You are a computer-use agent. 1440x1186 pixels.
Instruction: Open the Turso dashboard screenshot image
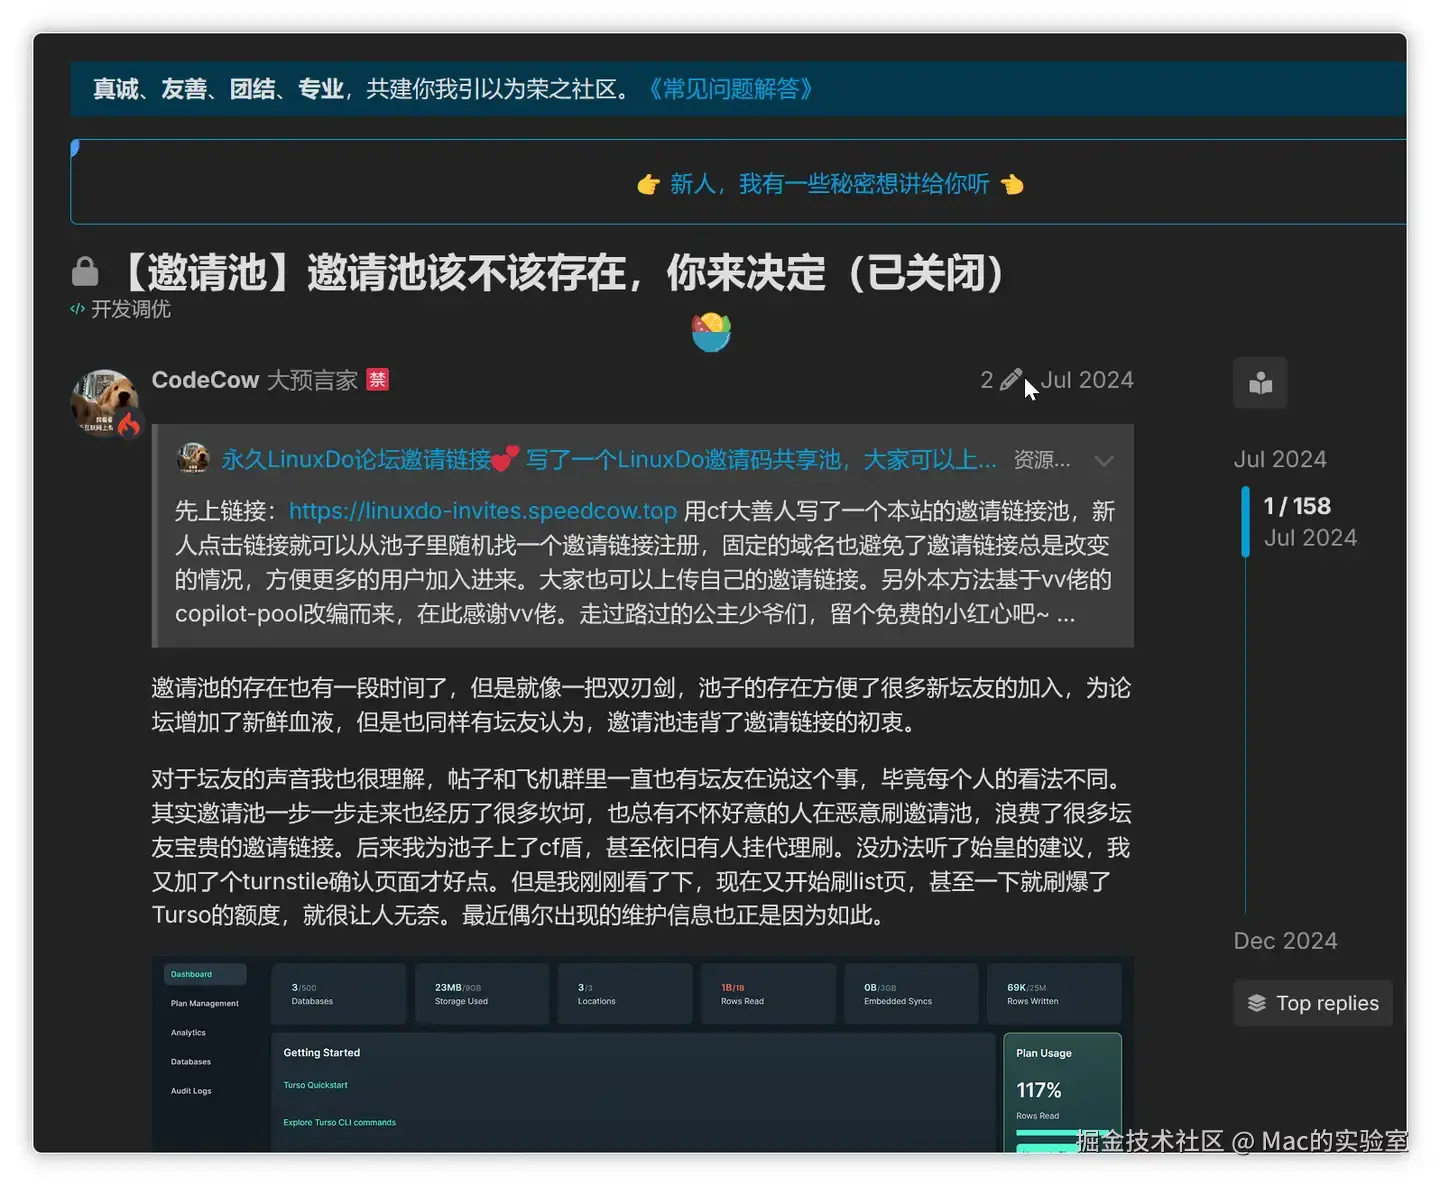[x=643, y=1054]
